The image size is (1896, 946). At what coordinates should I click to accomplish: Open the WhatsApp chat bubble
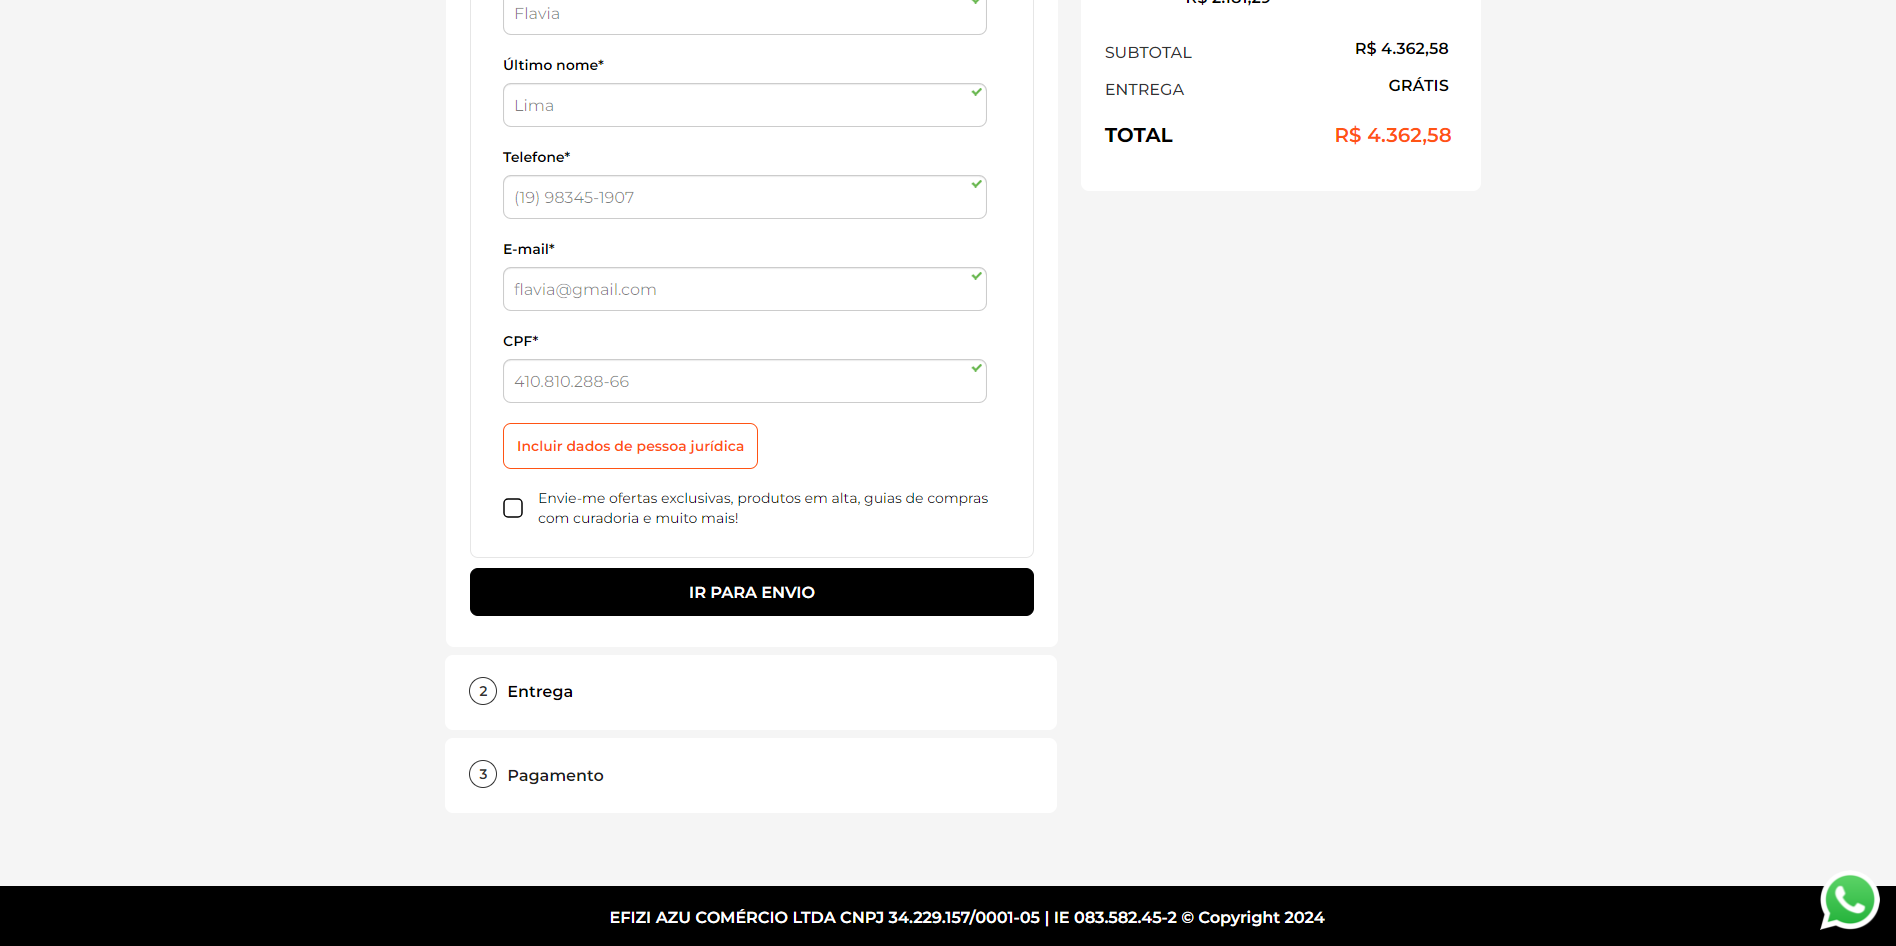(1849, 900)
